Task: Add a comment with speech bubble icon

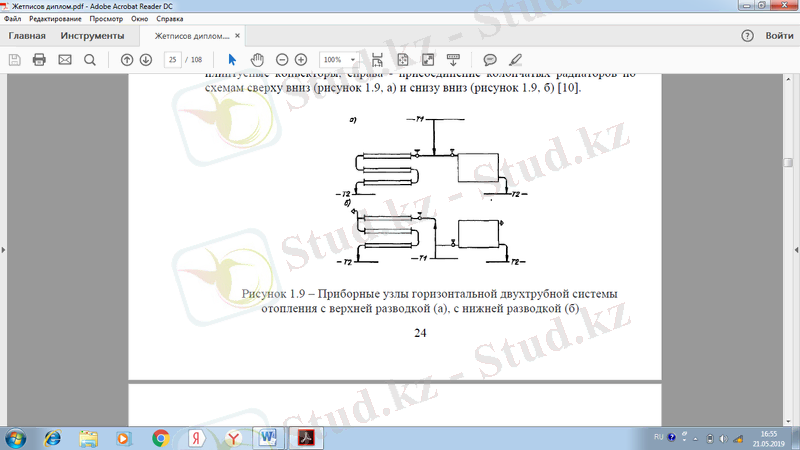Action: click(x=490, y=60)
